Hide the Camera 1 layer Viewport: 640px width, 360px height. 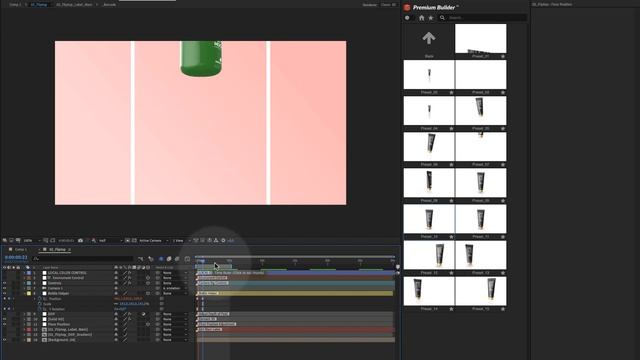coord(4,288)
